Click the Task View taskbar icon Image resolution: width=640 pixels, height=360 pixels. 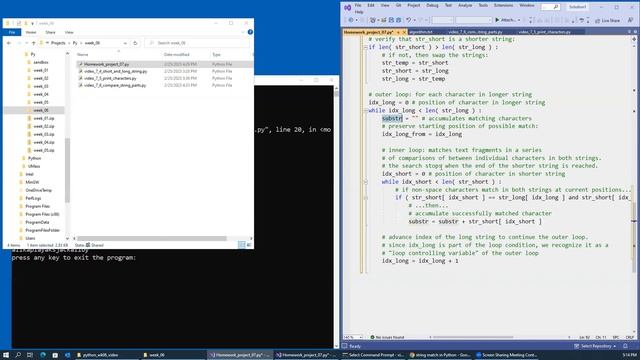[30, 355]
